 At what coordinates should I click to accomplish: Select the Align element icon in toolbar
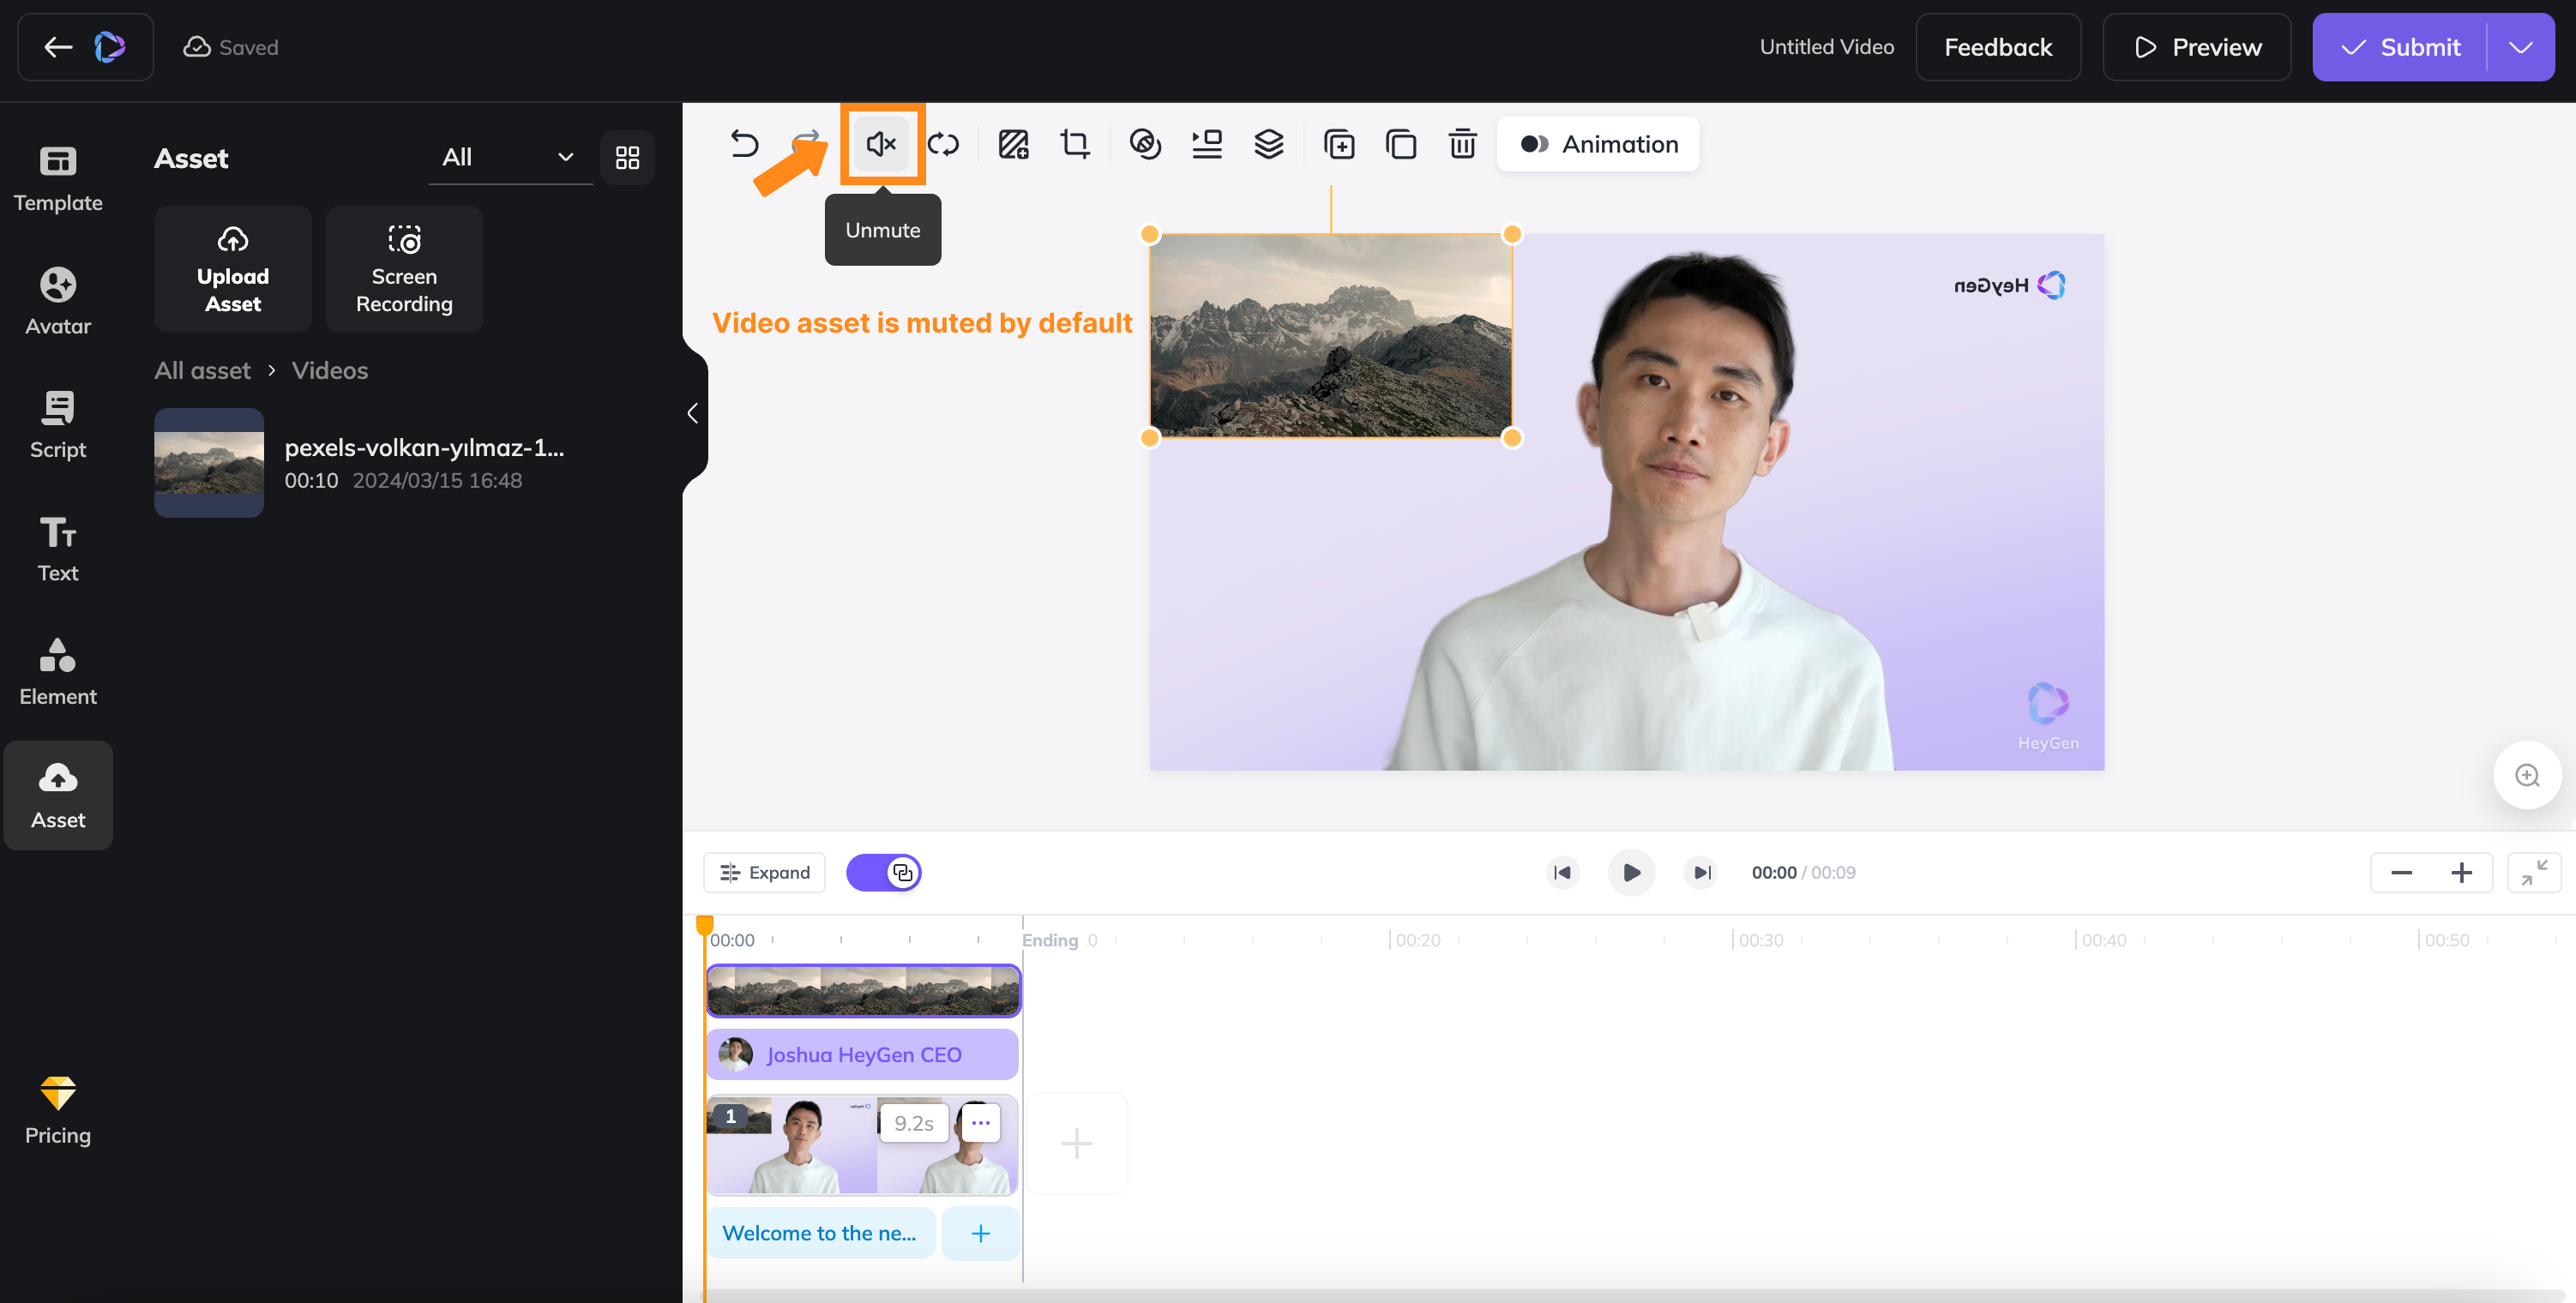tap(1207, 143)
